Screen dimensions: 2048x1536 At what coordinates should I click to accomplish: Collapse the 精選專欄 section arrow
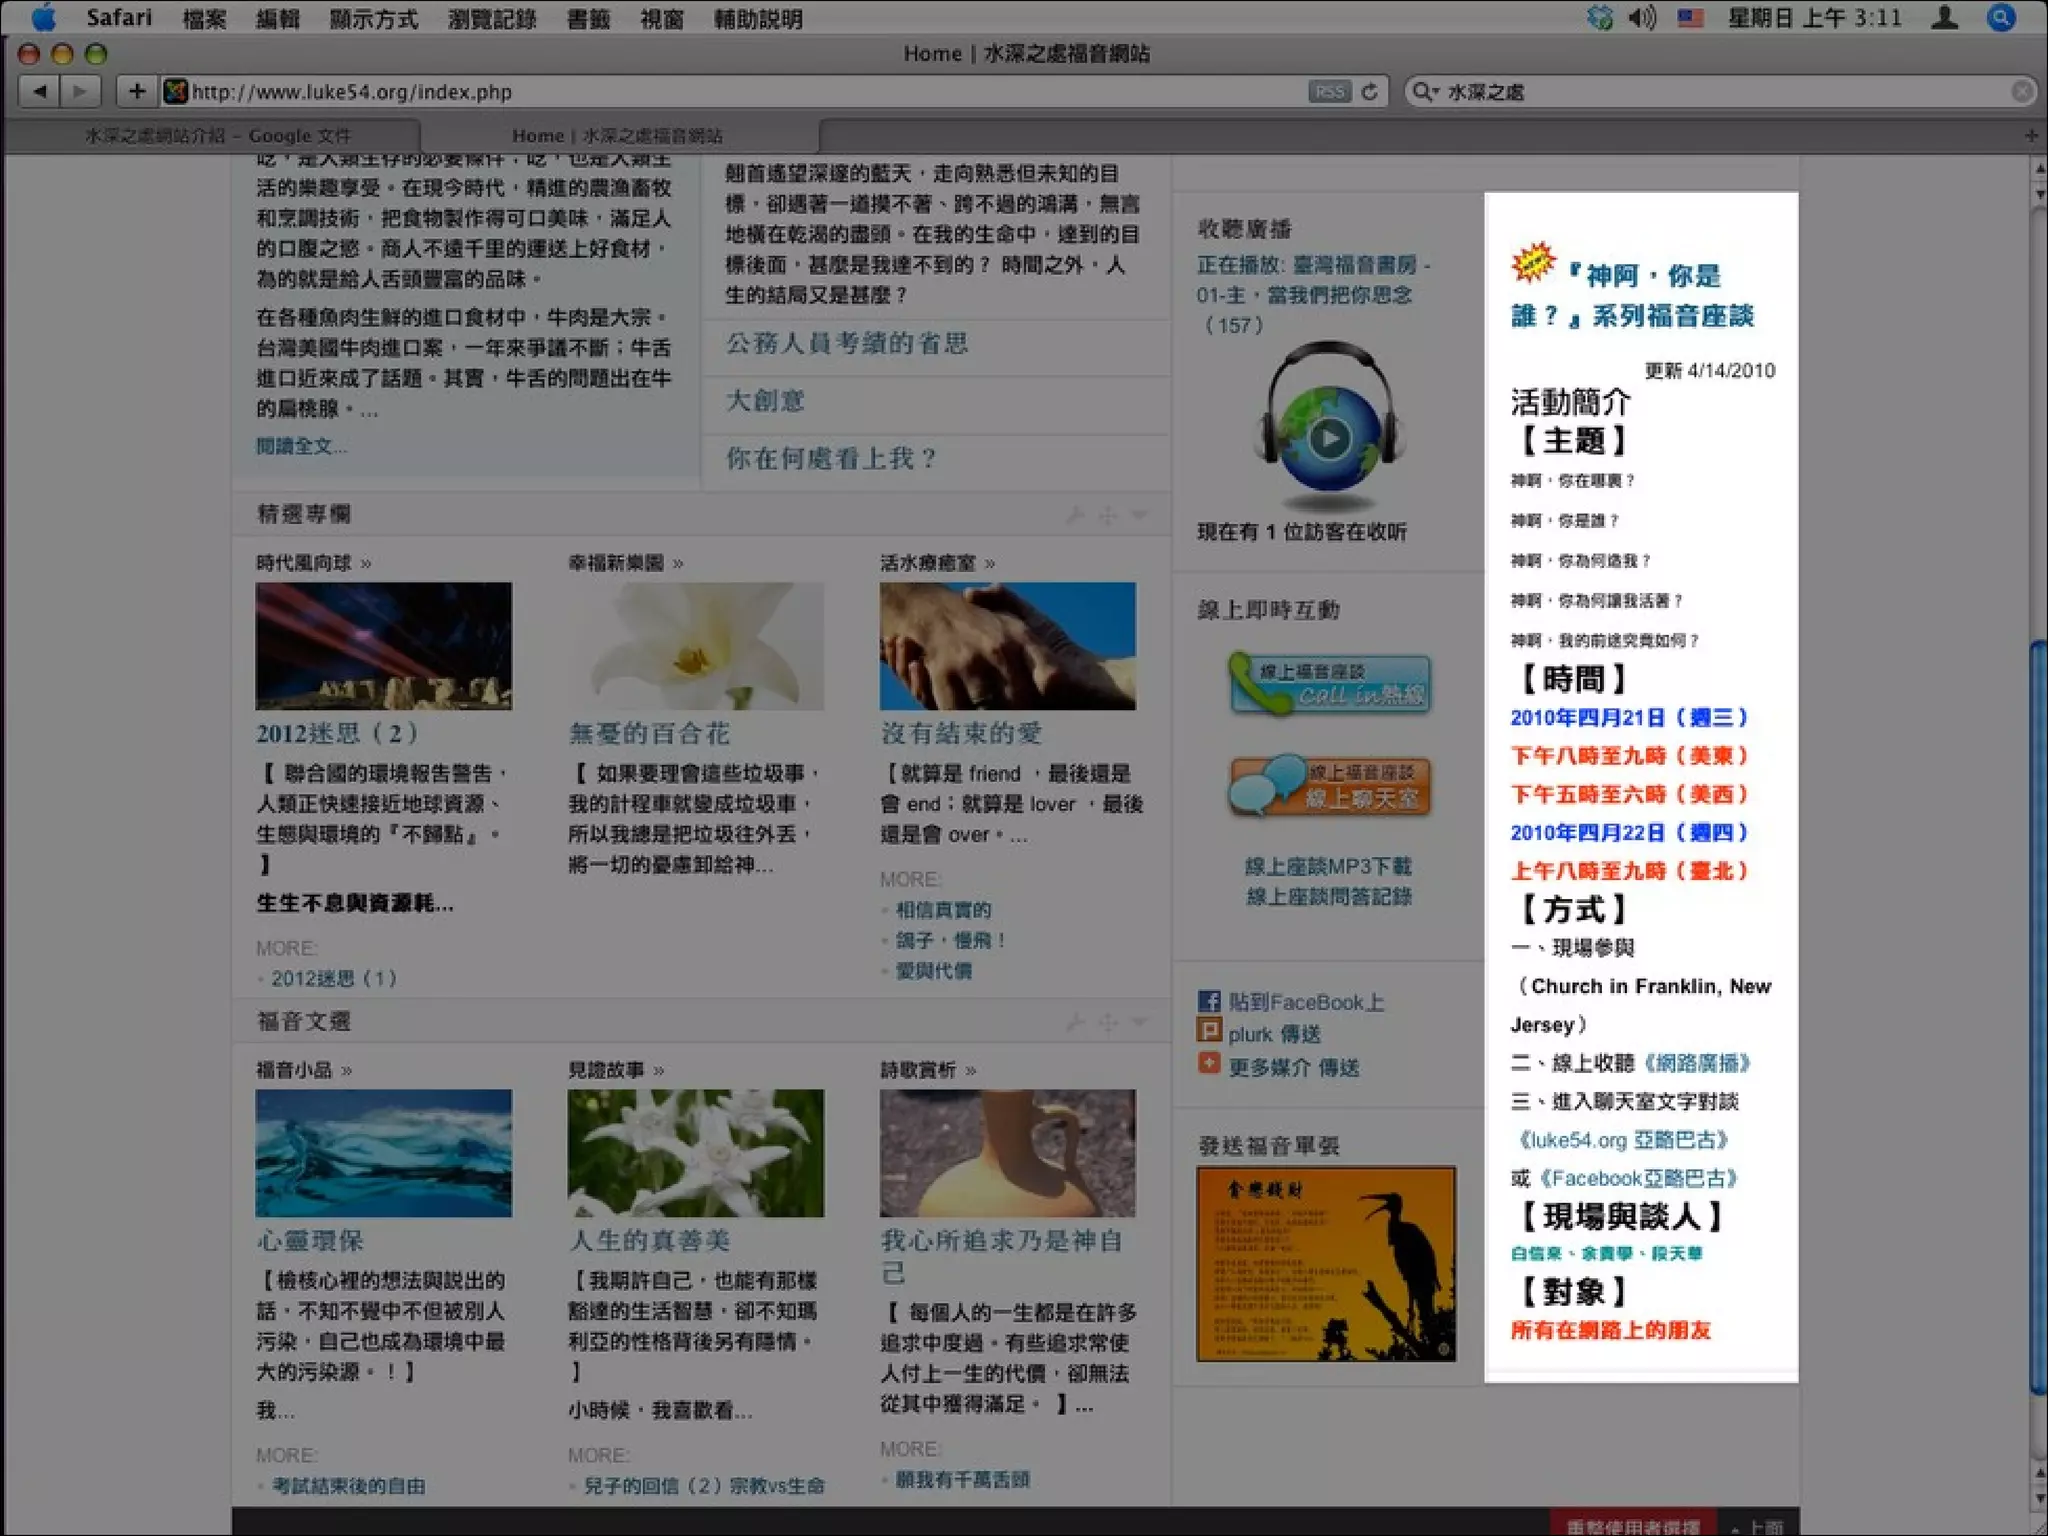[1140, 514]
